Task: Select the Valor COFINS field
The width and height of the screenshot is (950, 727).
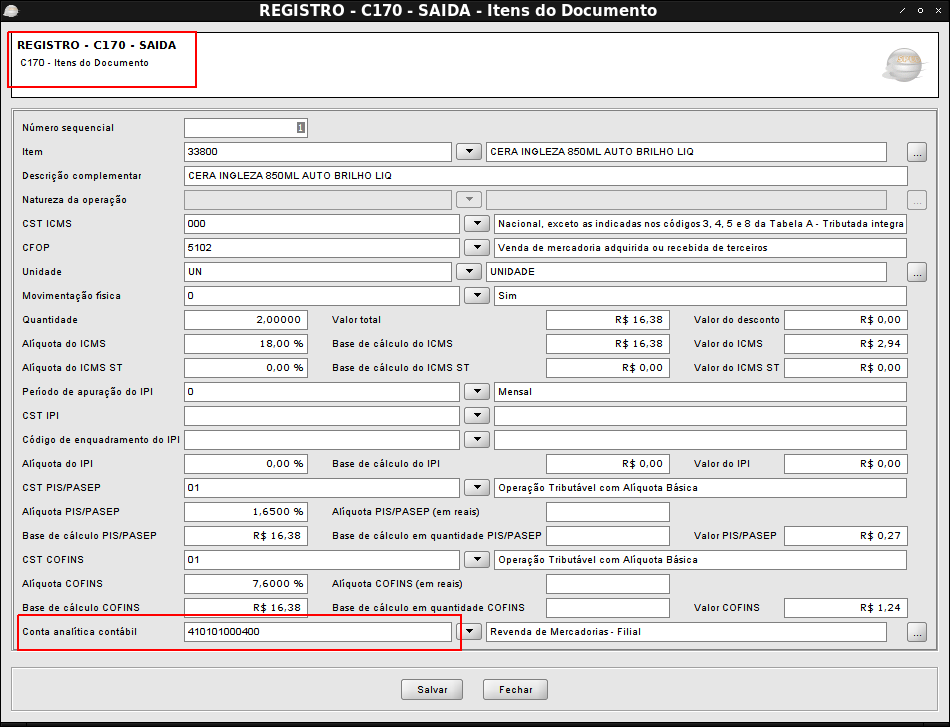Action: [846, 608]
